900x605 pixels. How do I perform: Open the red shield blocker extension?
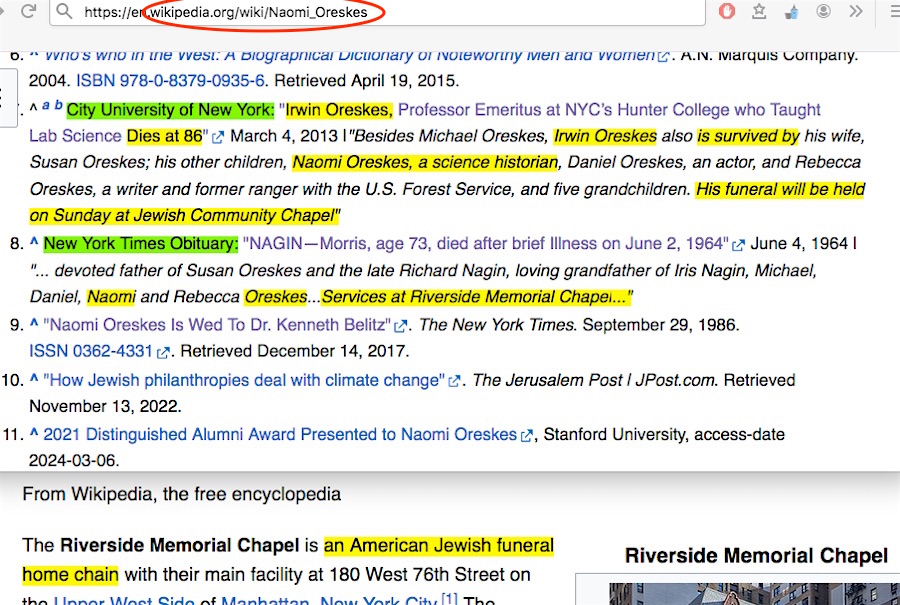[727, 12]
